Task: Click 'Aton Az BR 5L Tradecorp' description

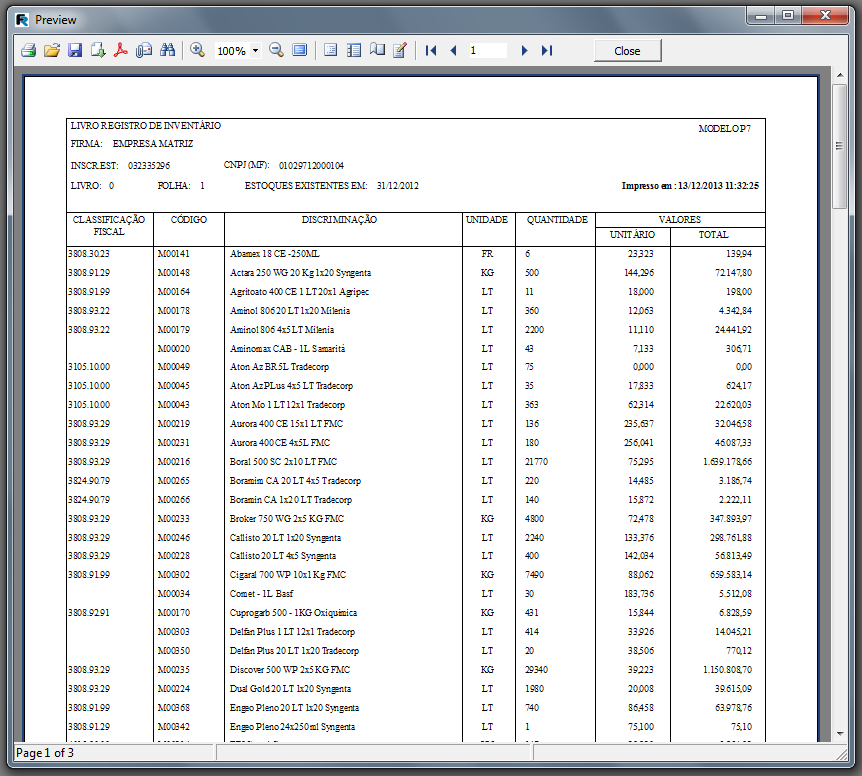Action: tap(279, 367)
